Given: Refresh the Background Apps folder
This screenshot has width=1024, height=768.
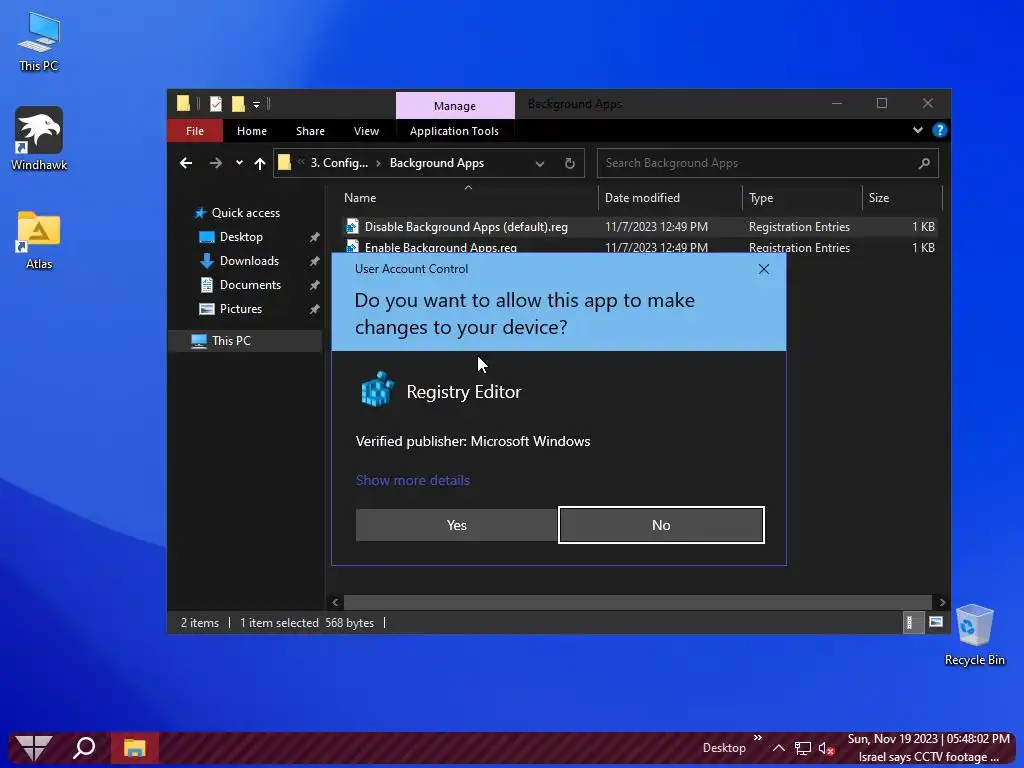Looking at the screenshot, I should point(569,163).
